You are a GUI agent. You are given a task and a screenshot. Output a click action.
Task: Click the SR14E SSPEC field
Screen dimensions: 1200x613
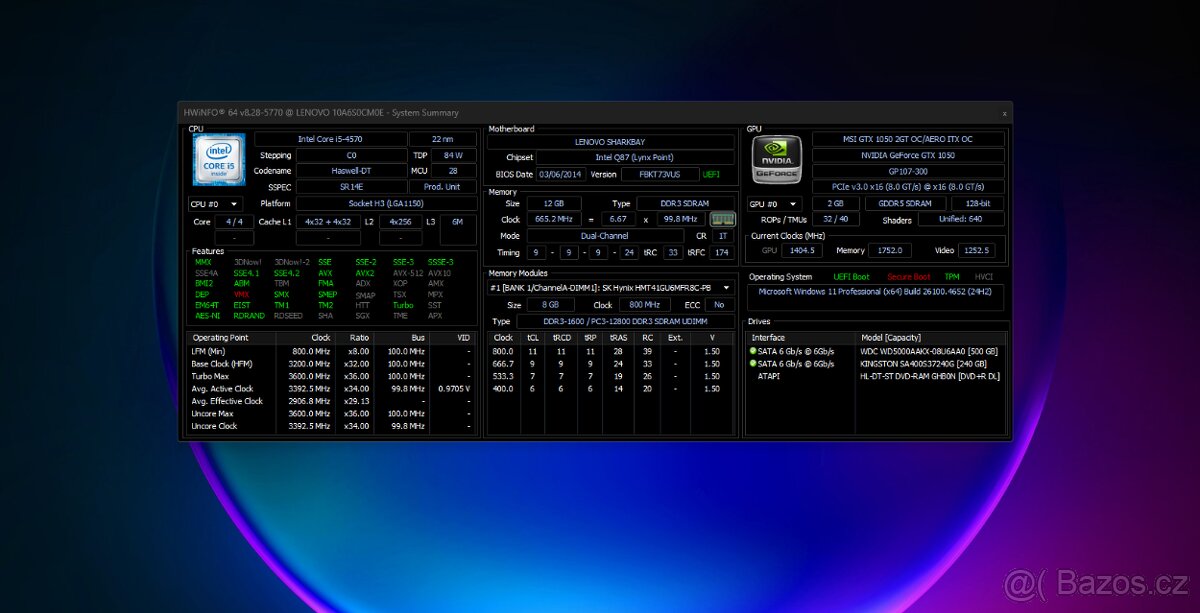click(351, 187)
